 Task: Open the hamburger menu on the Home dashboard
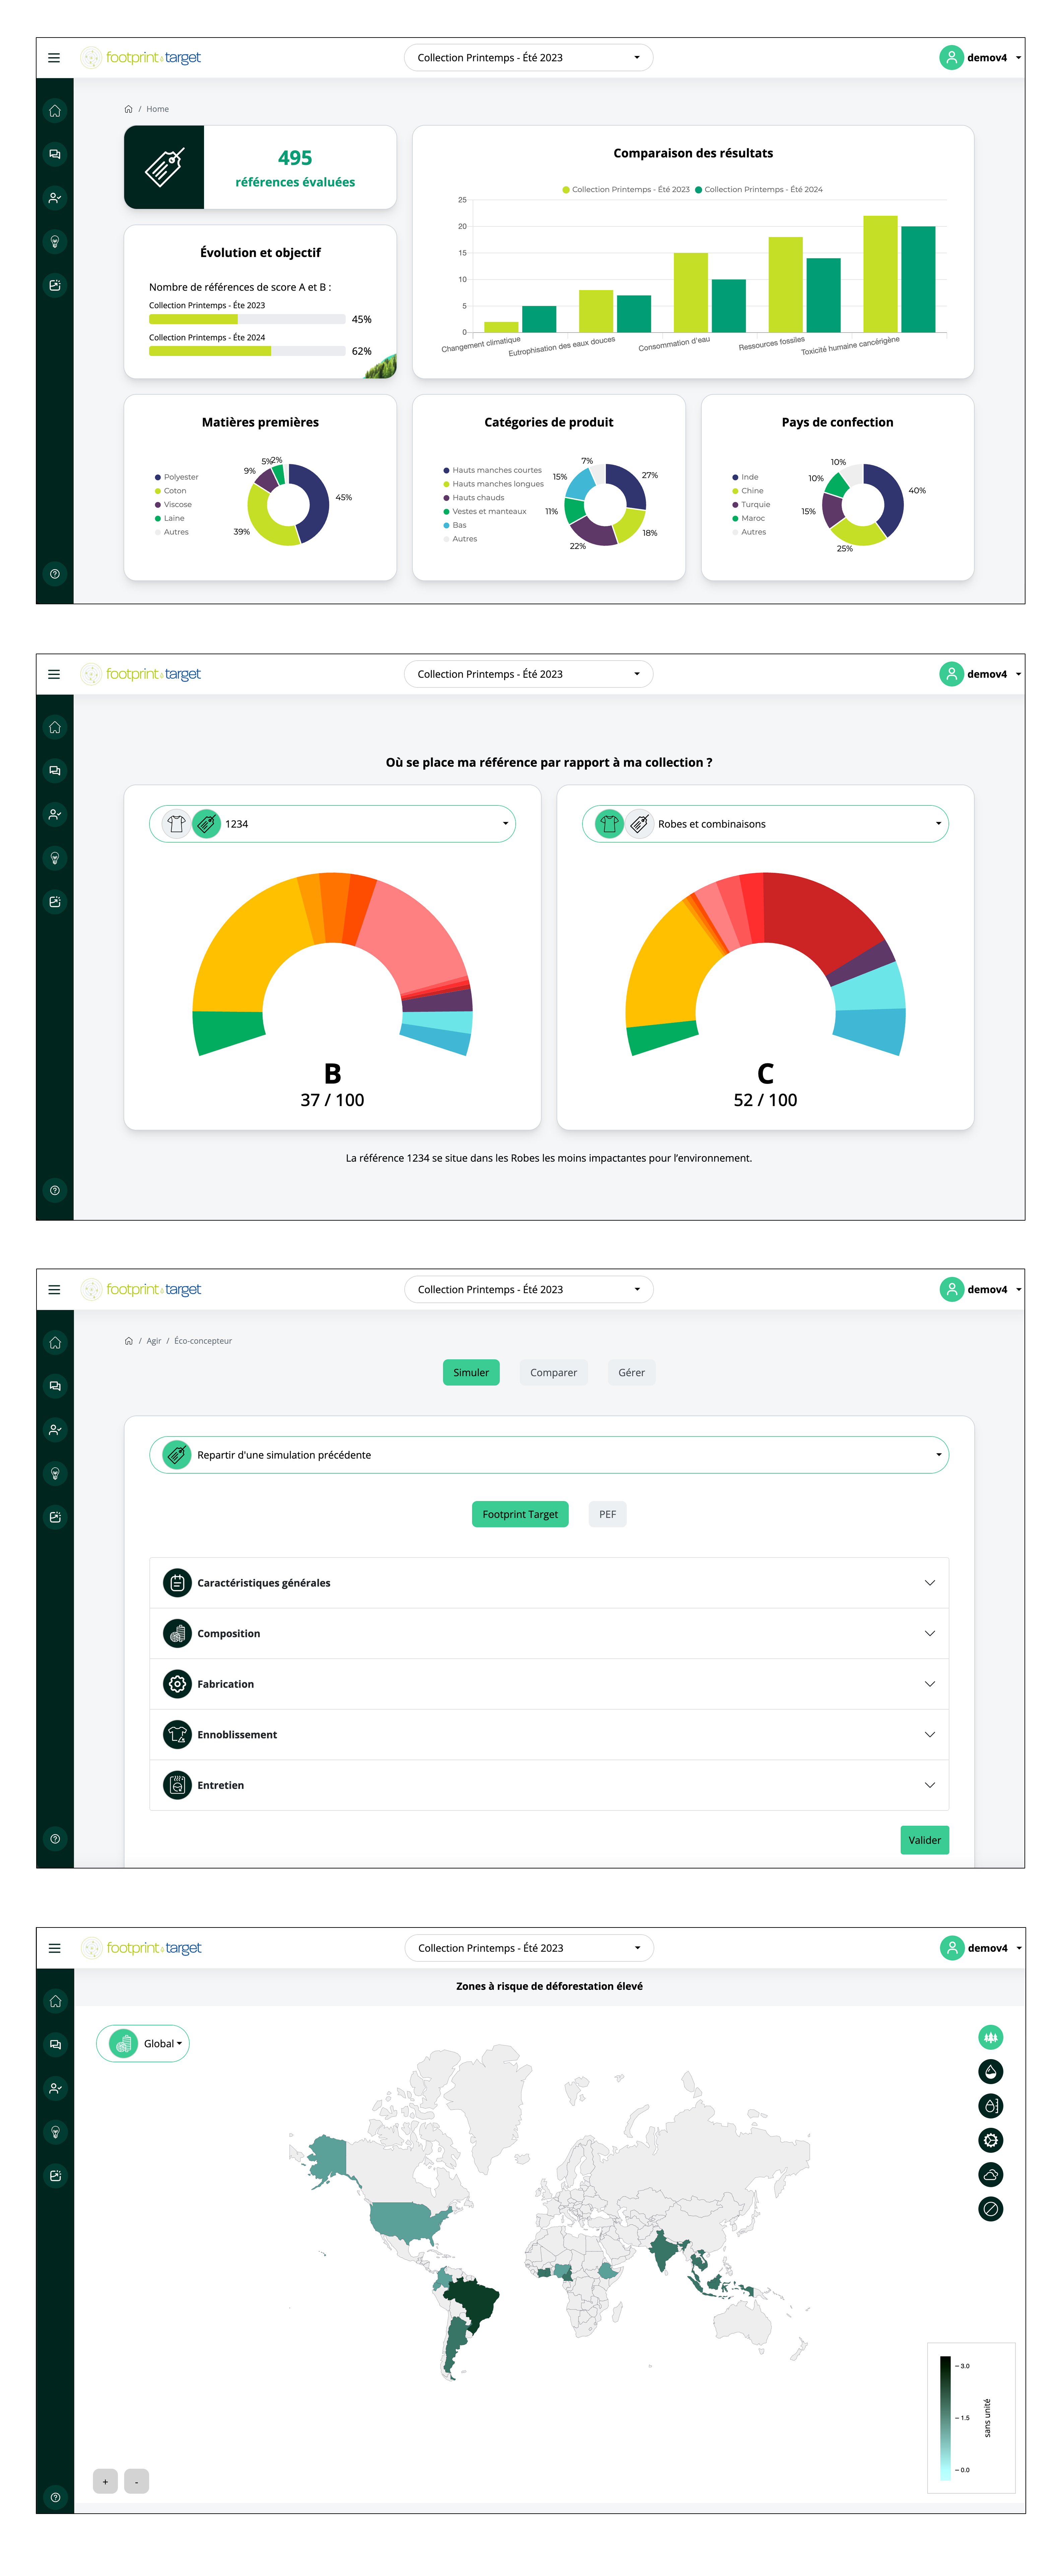pyautogui.click(x=54, y=58)
